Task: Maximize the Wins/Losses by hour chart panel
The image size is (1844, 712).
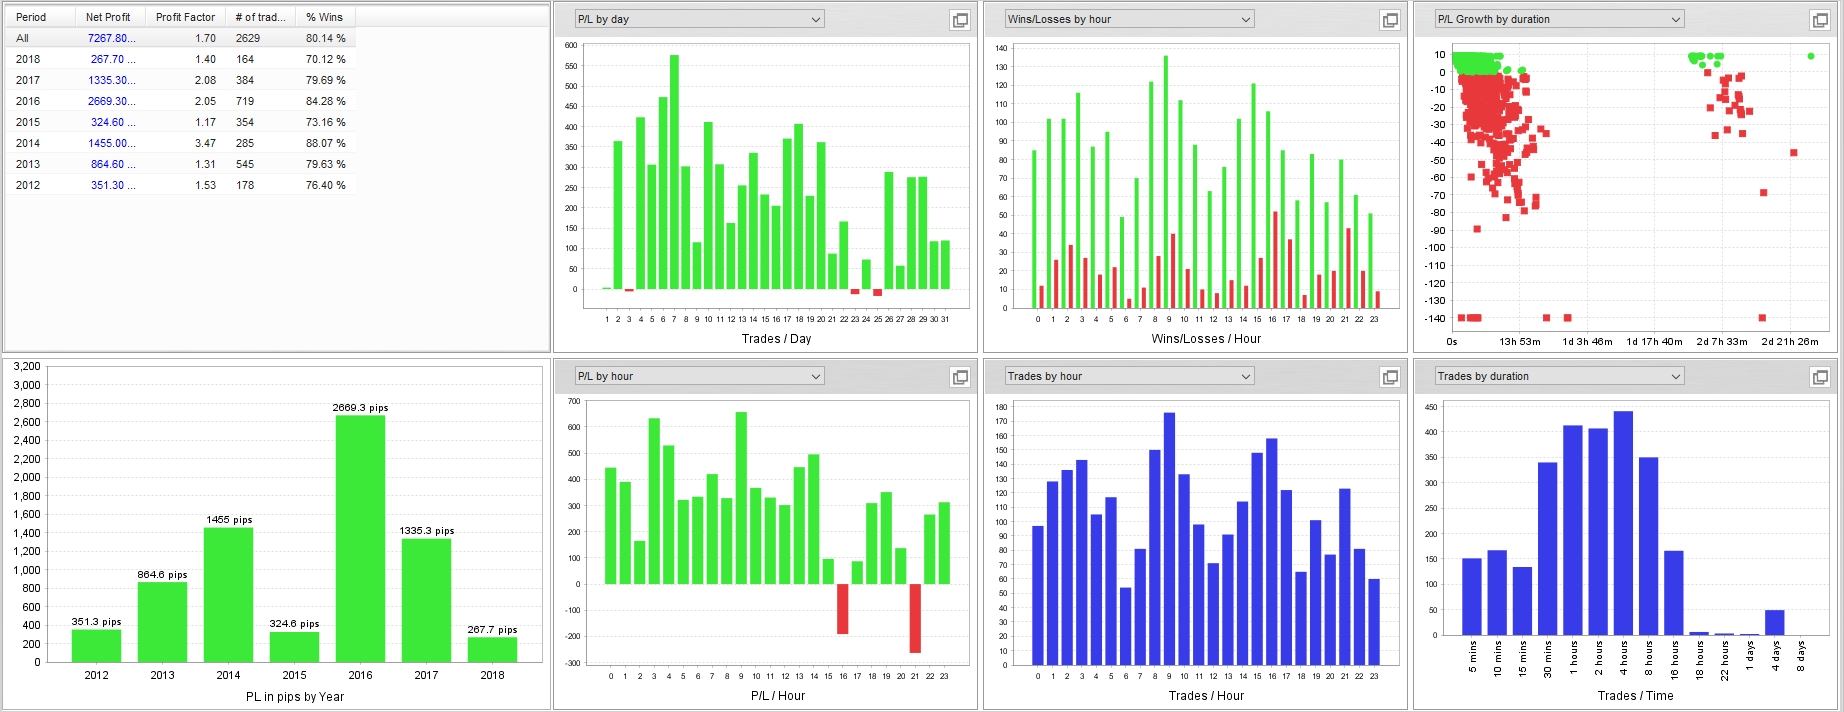Action: click(1390, 20)
